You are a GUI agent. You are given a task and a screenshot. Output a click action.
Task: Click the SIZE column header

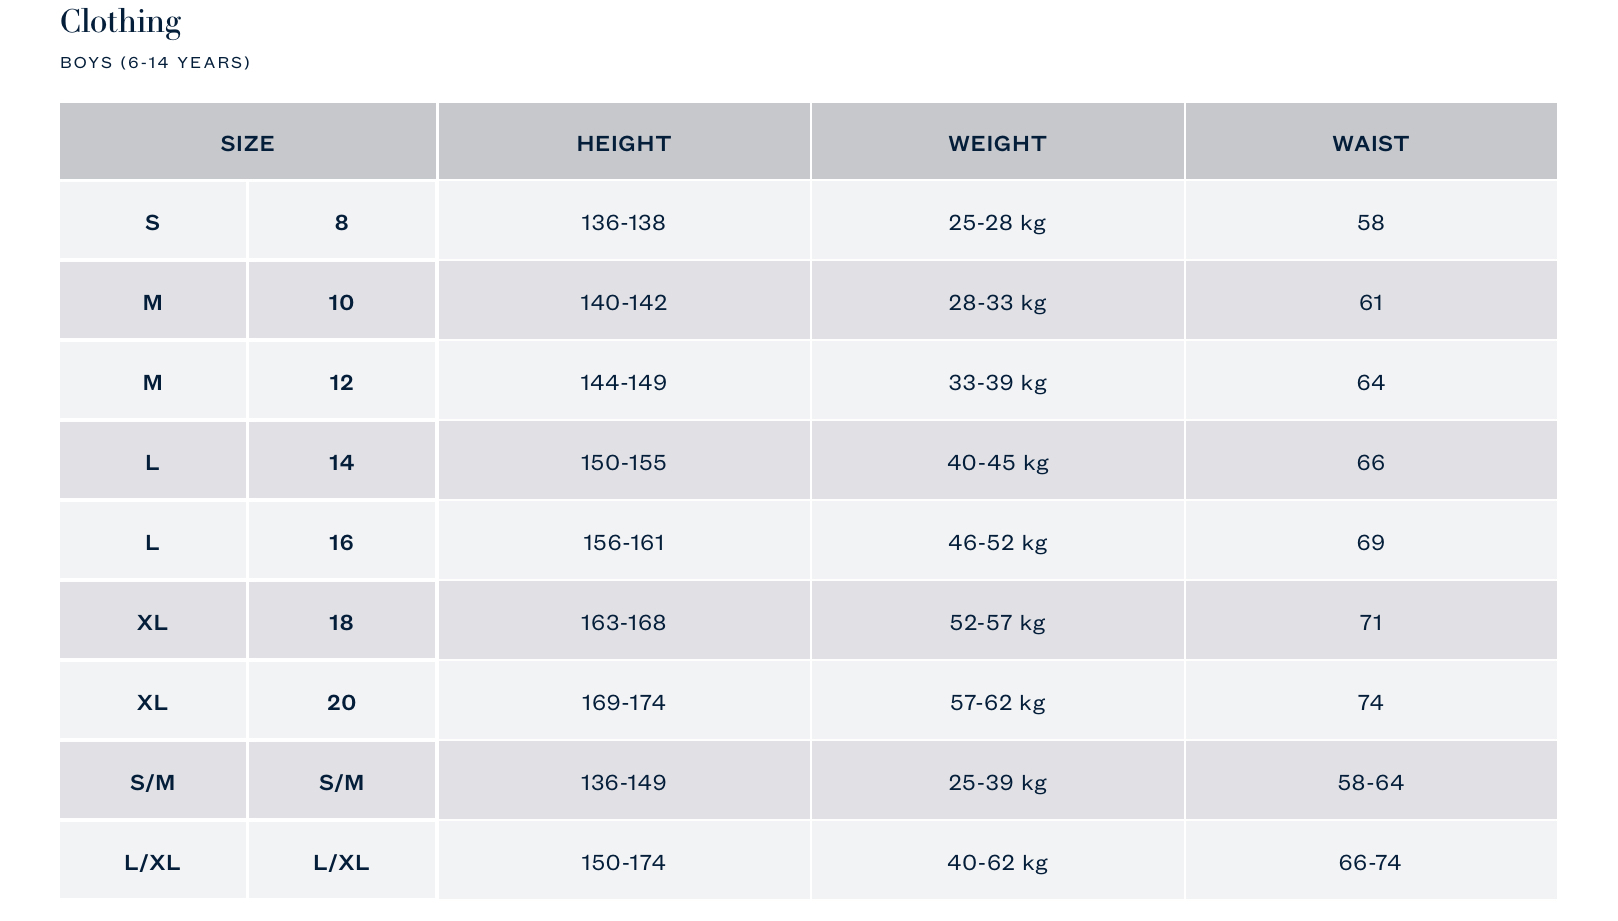click(247, 143)
